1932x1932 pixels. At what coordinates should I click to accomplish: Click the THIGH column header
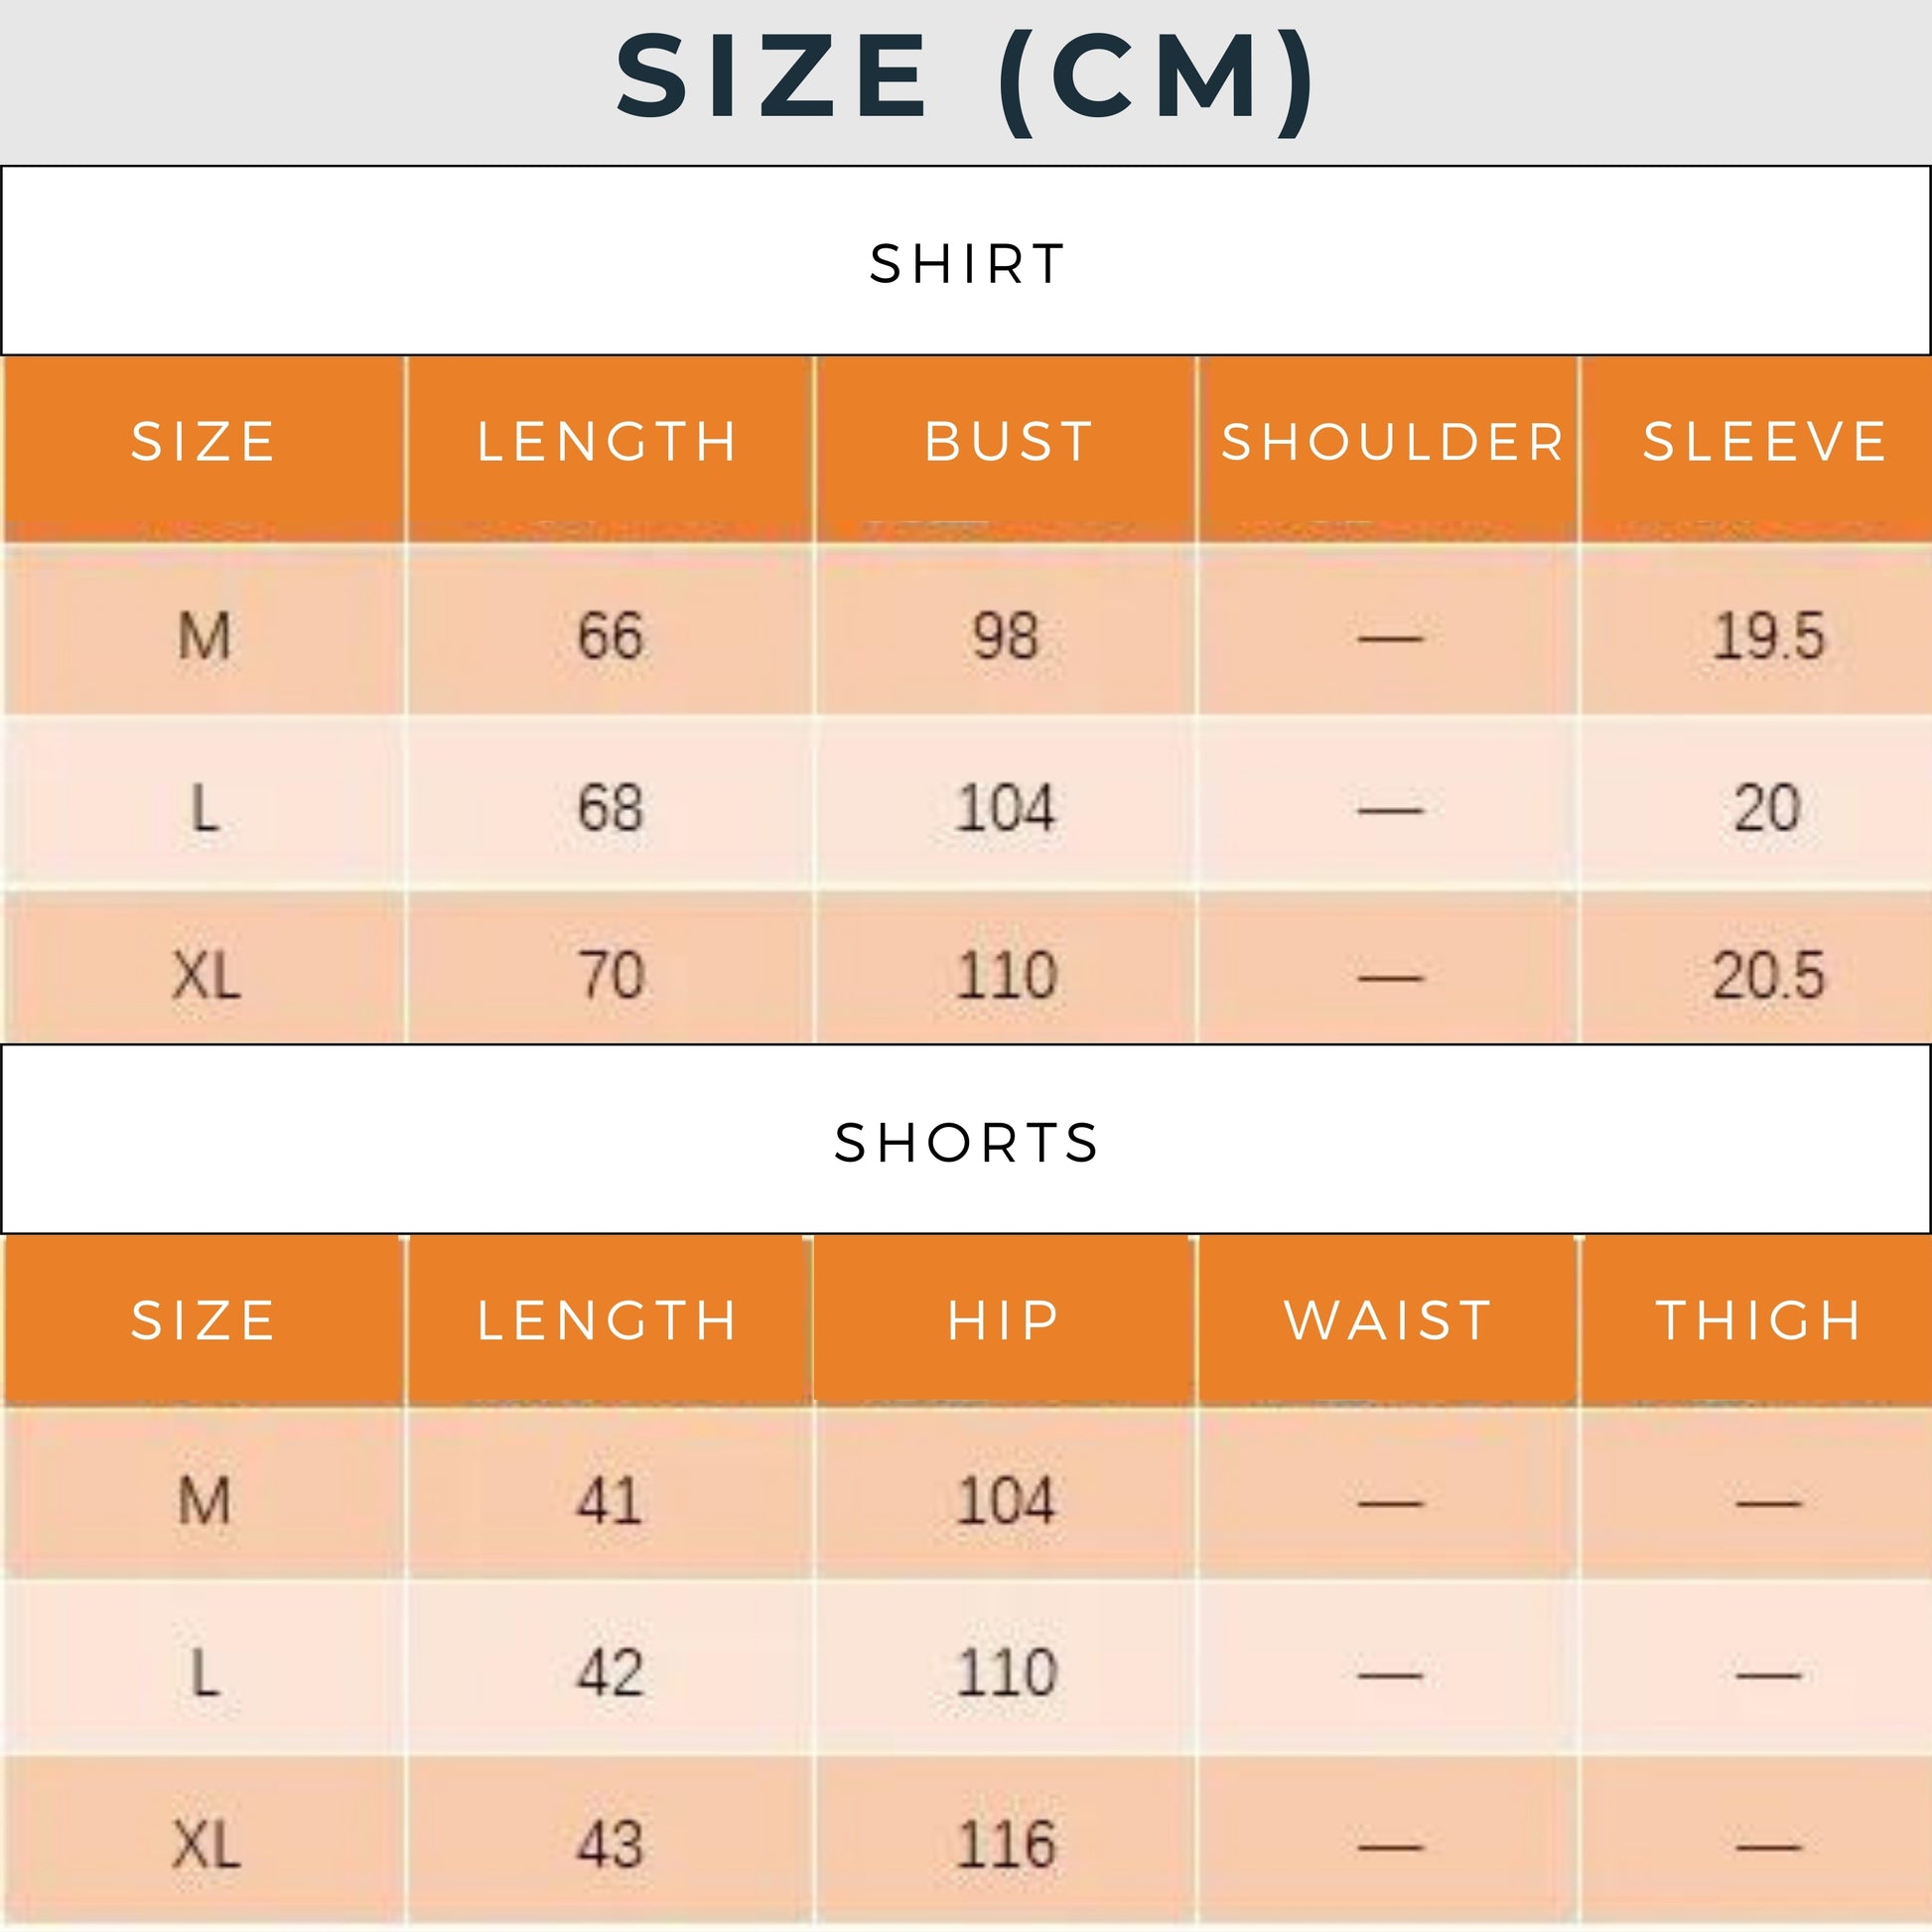click(x=1760, y=1320)
